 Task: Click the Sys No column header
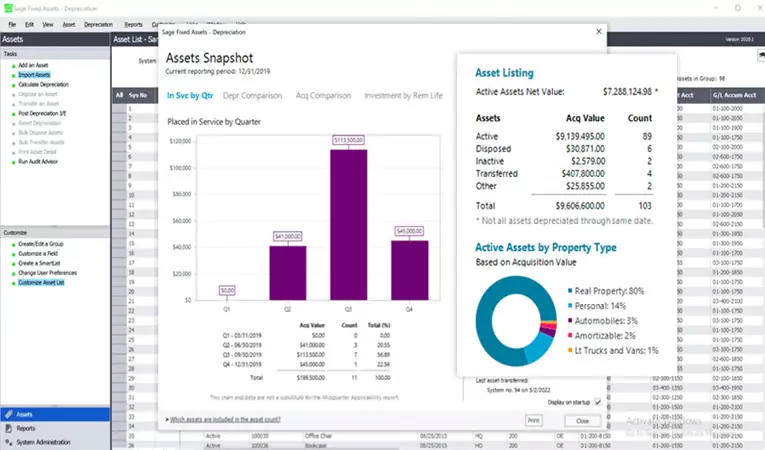click(138, 95)
